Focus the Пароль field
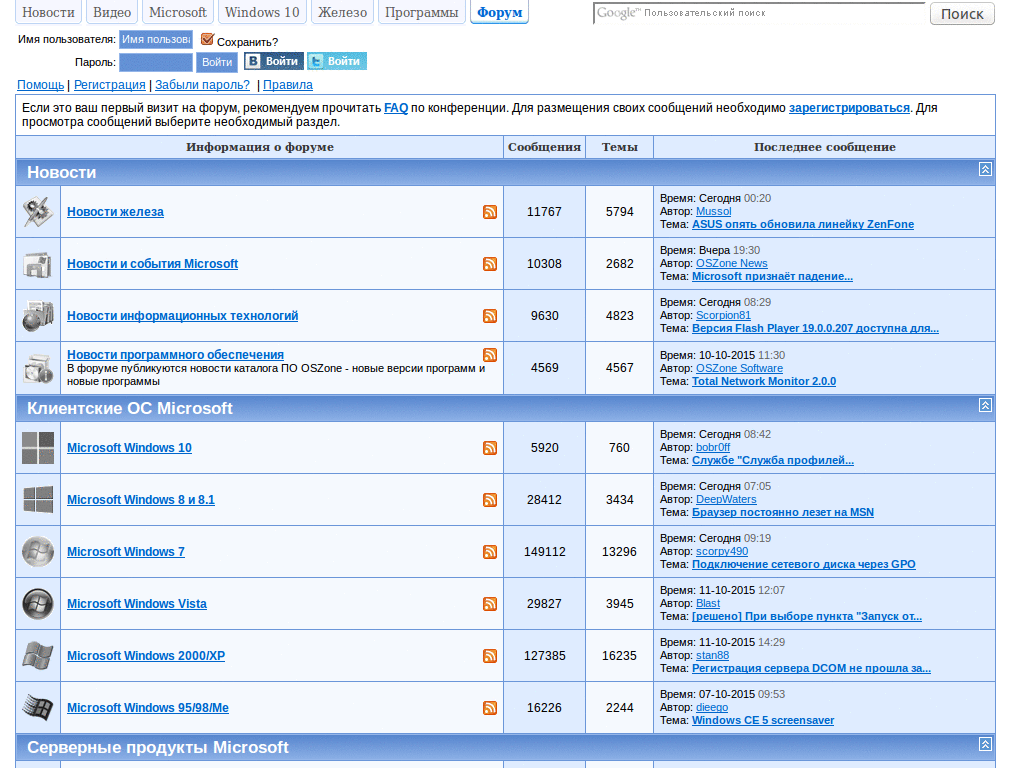 pyautogui.click(x=155, y=62)
